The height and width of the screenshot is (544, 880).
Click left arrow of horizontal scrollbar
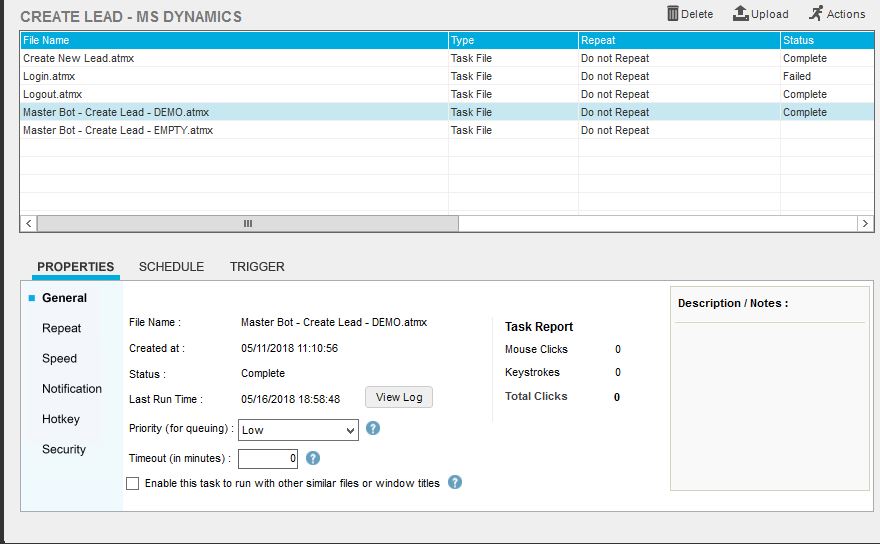pos(28,224)
